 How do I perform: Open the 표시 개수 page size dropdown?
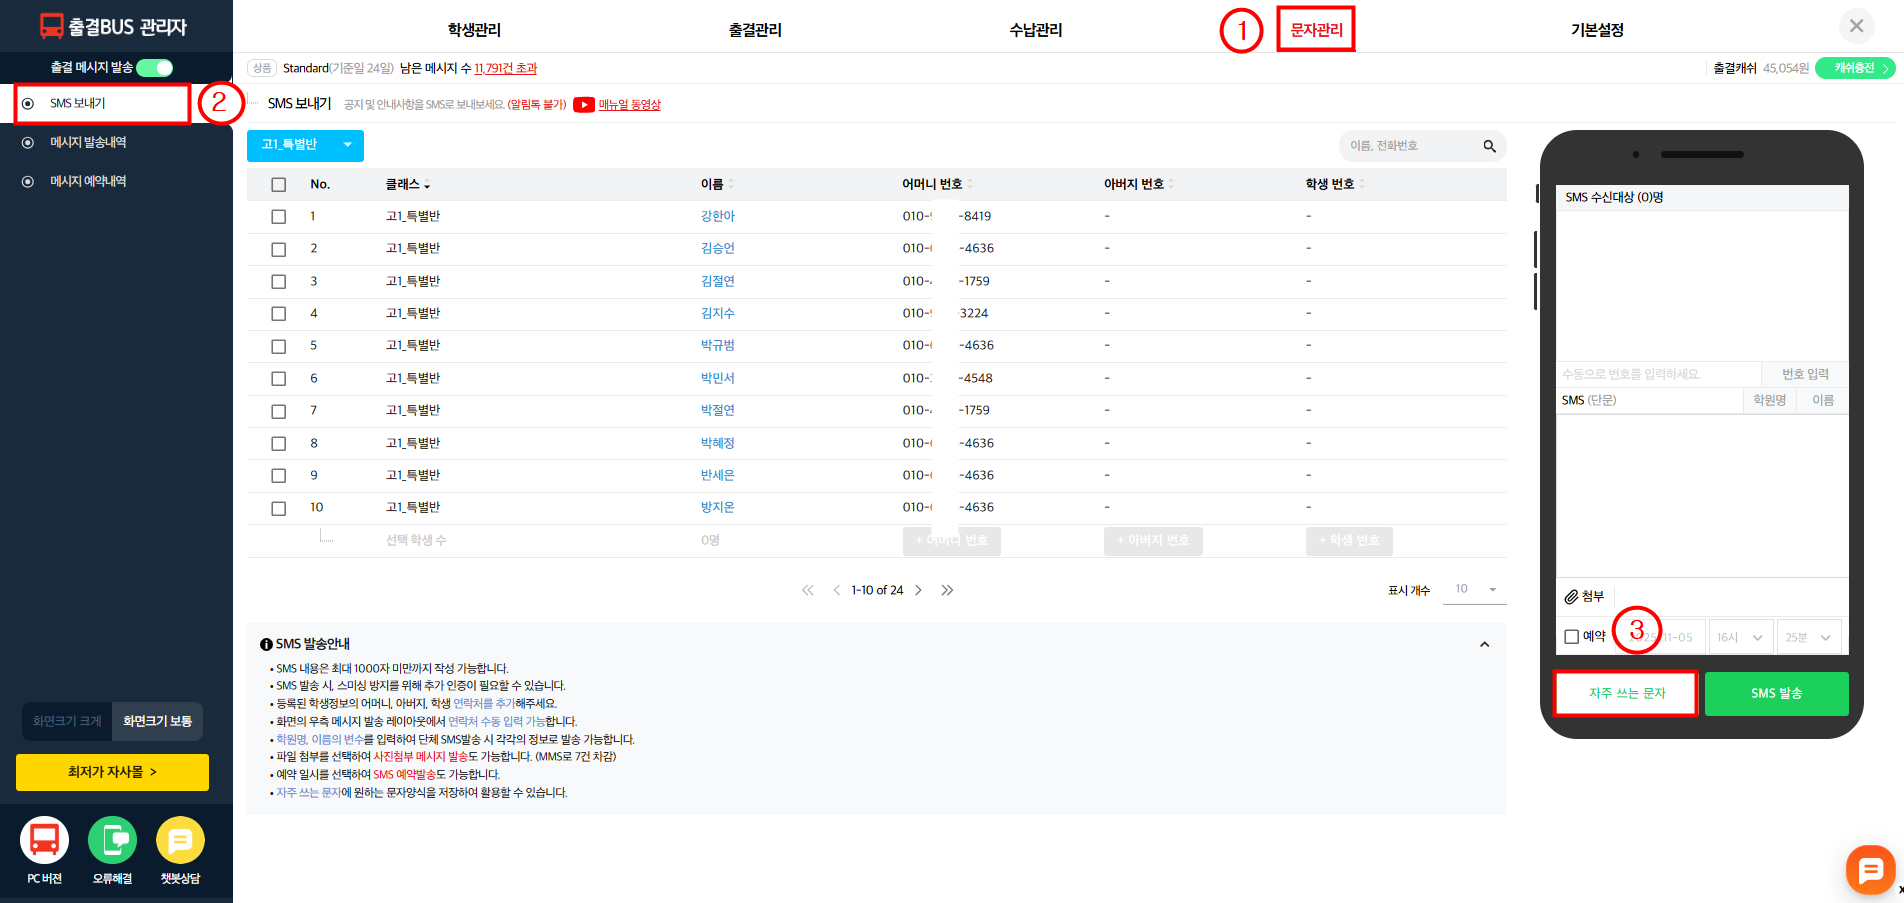(x=1475, y=589)
